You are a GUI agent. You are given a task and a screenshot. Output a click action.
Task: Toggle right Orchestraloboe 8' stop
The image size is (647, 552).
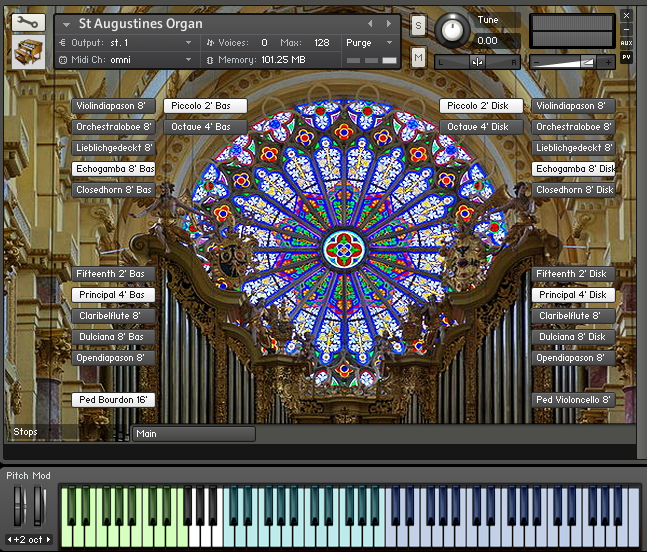(x=573, y=127)
